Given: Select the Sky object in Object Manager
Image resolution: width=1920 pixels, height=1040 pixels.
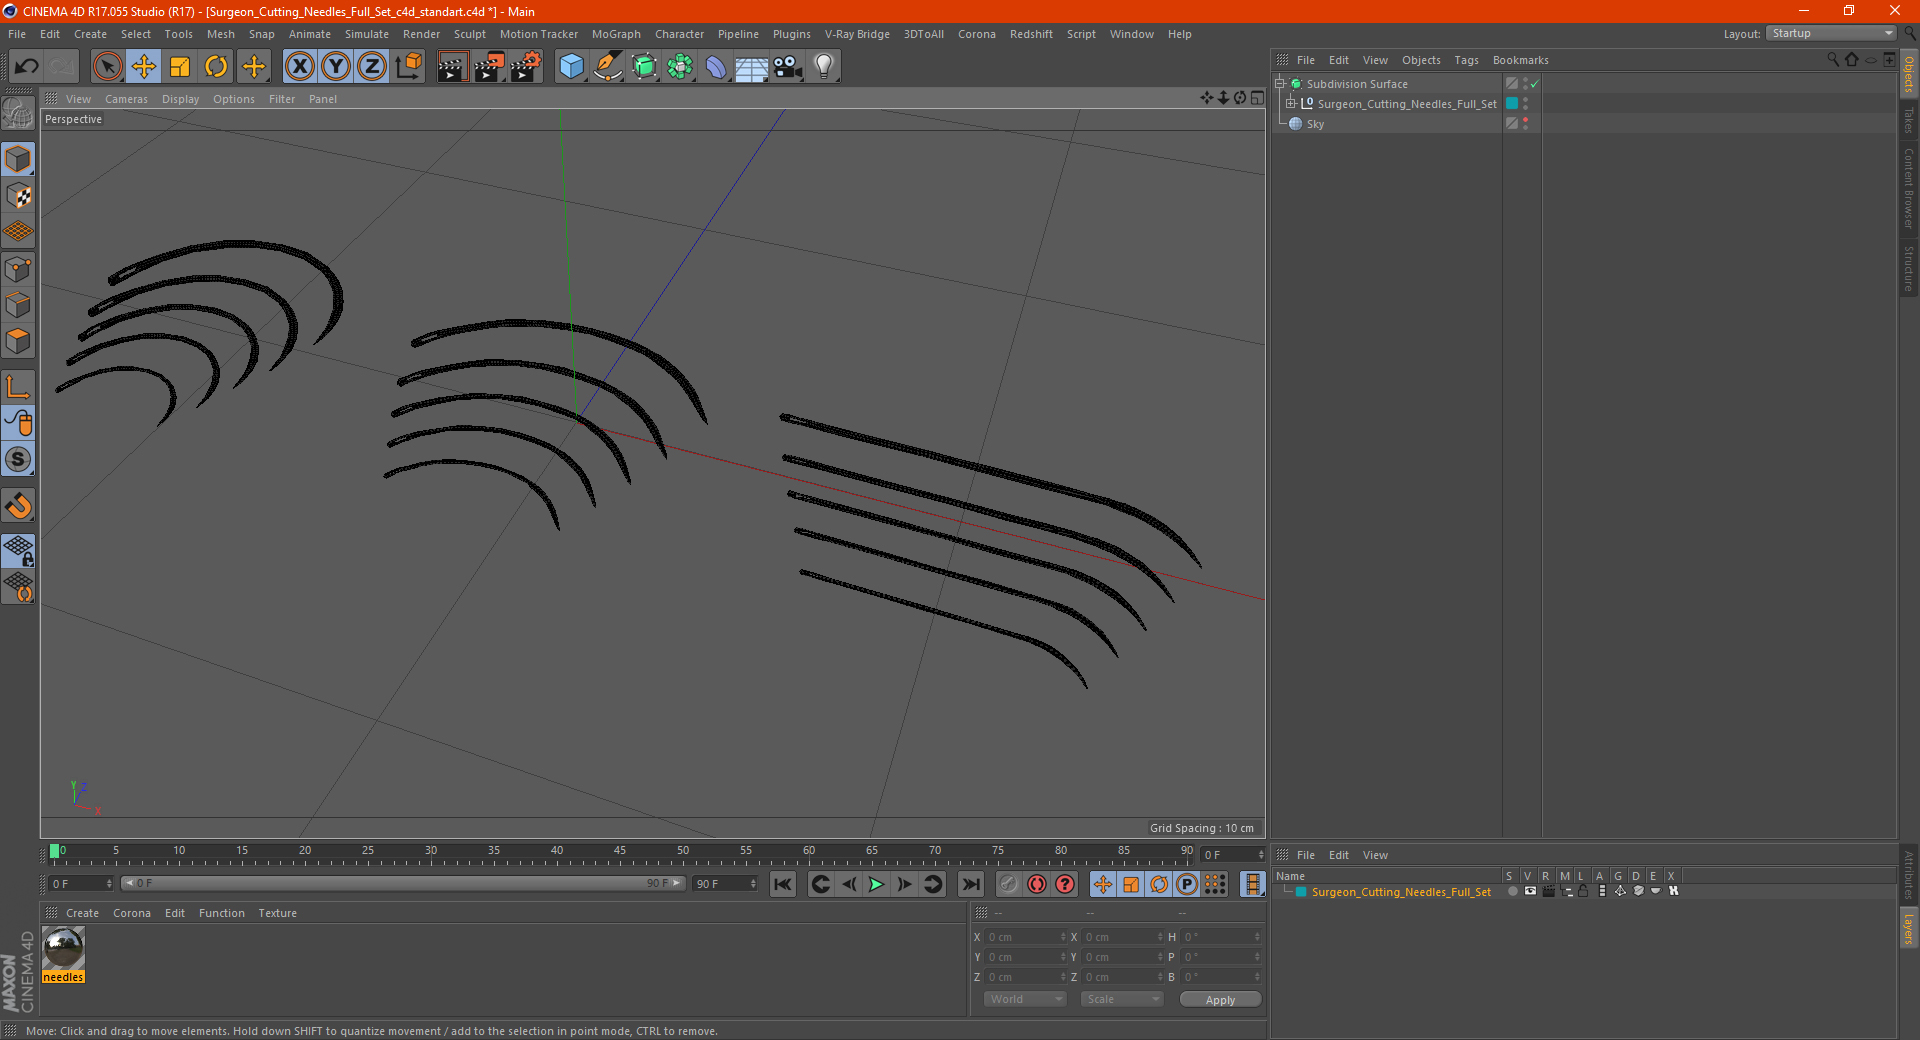Looking at the screenshot, I should pos(1315,124).
